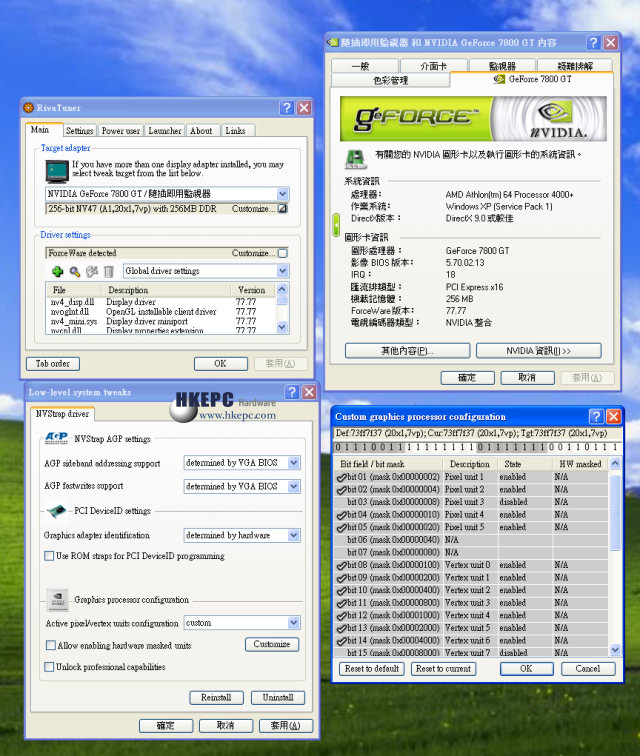Click NVIDIA title bar icon in properties window
This screenshot has width=640, height=756.
pos(332,42)
